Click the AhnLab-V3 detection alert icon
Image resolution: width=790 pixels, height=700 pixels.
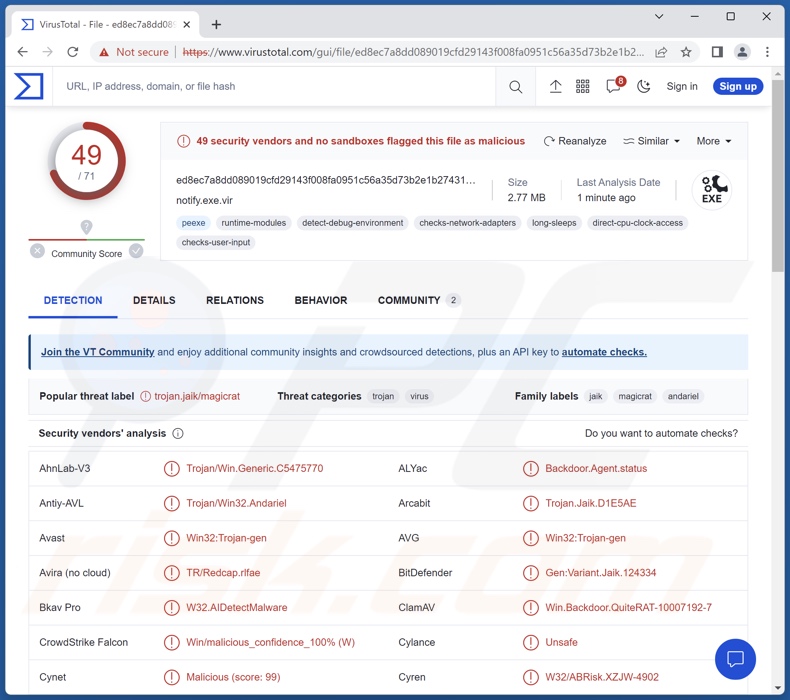tap(172, 469)
